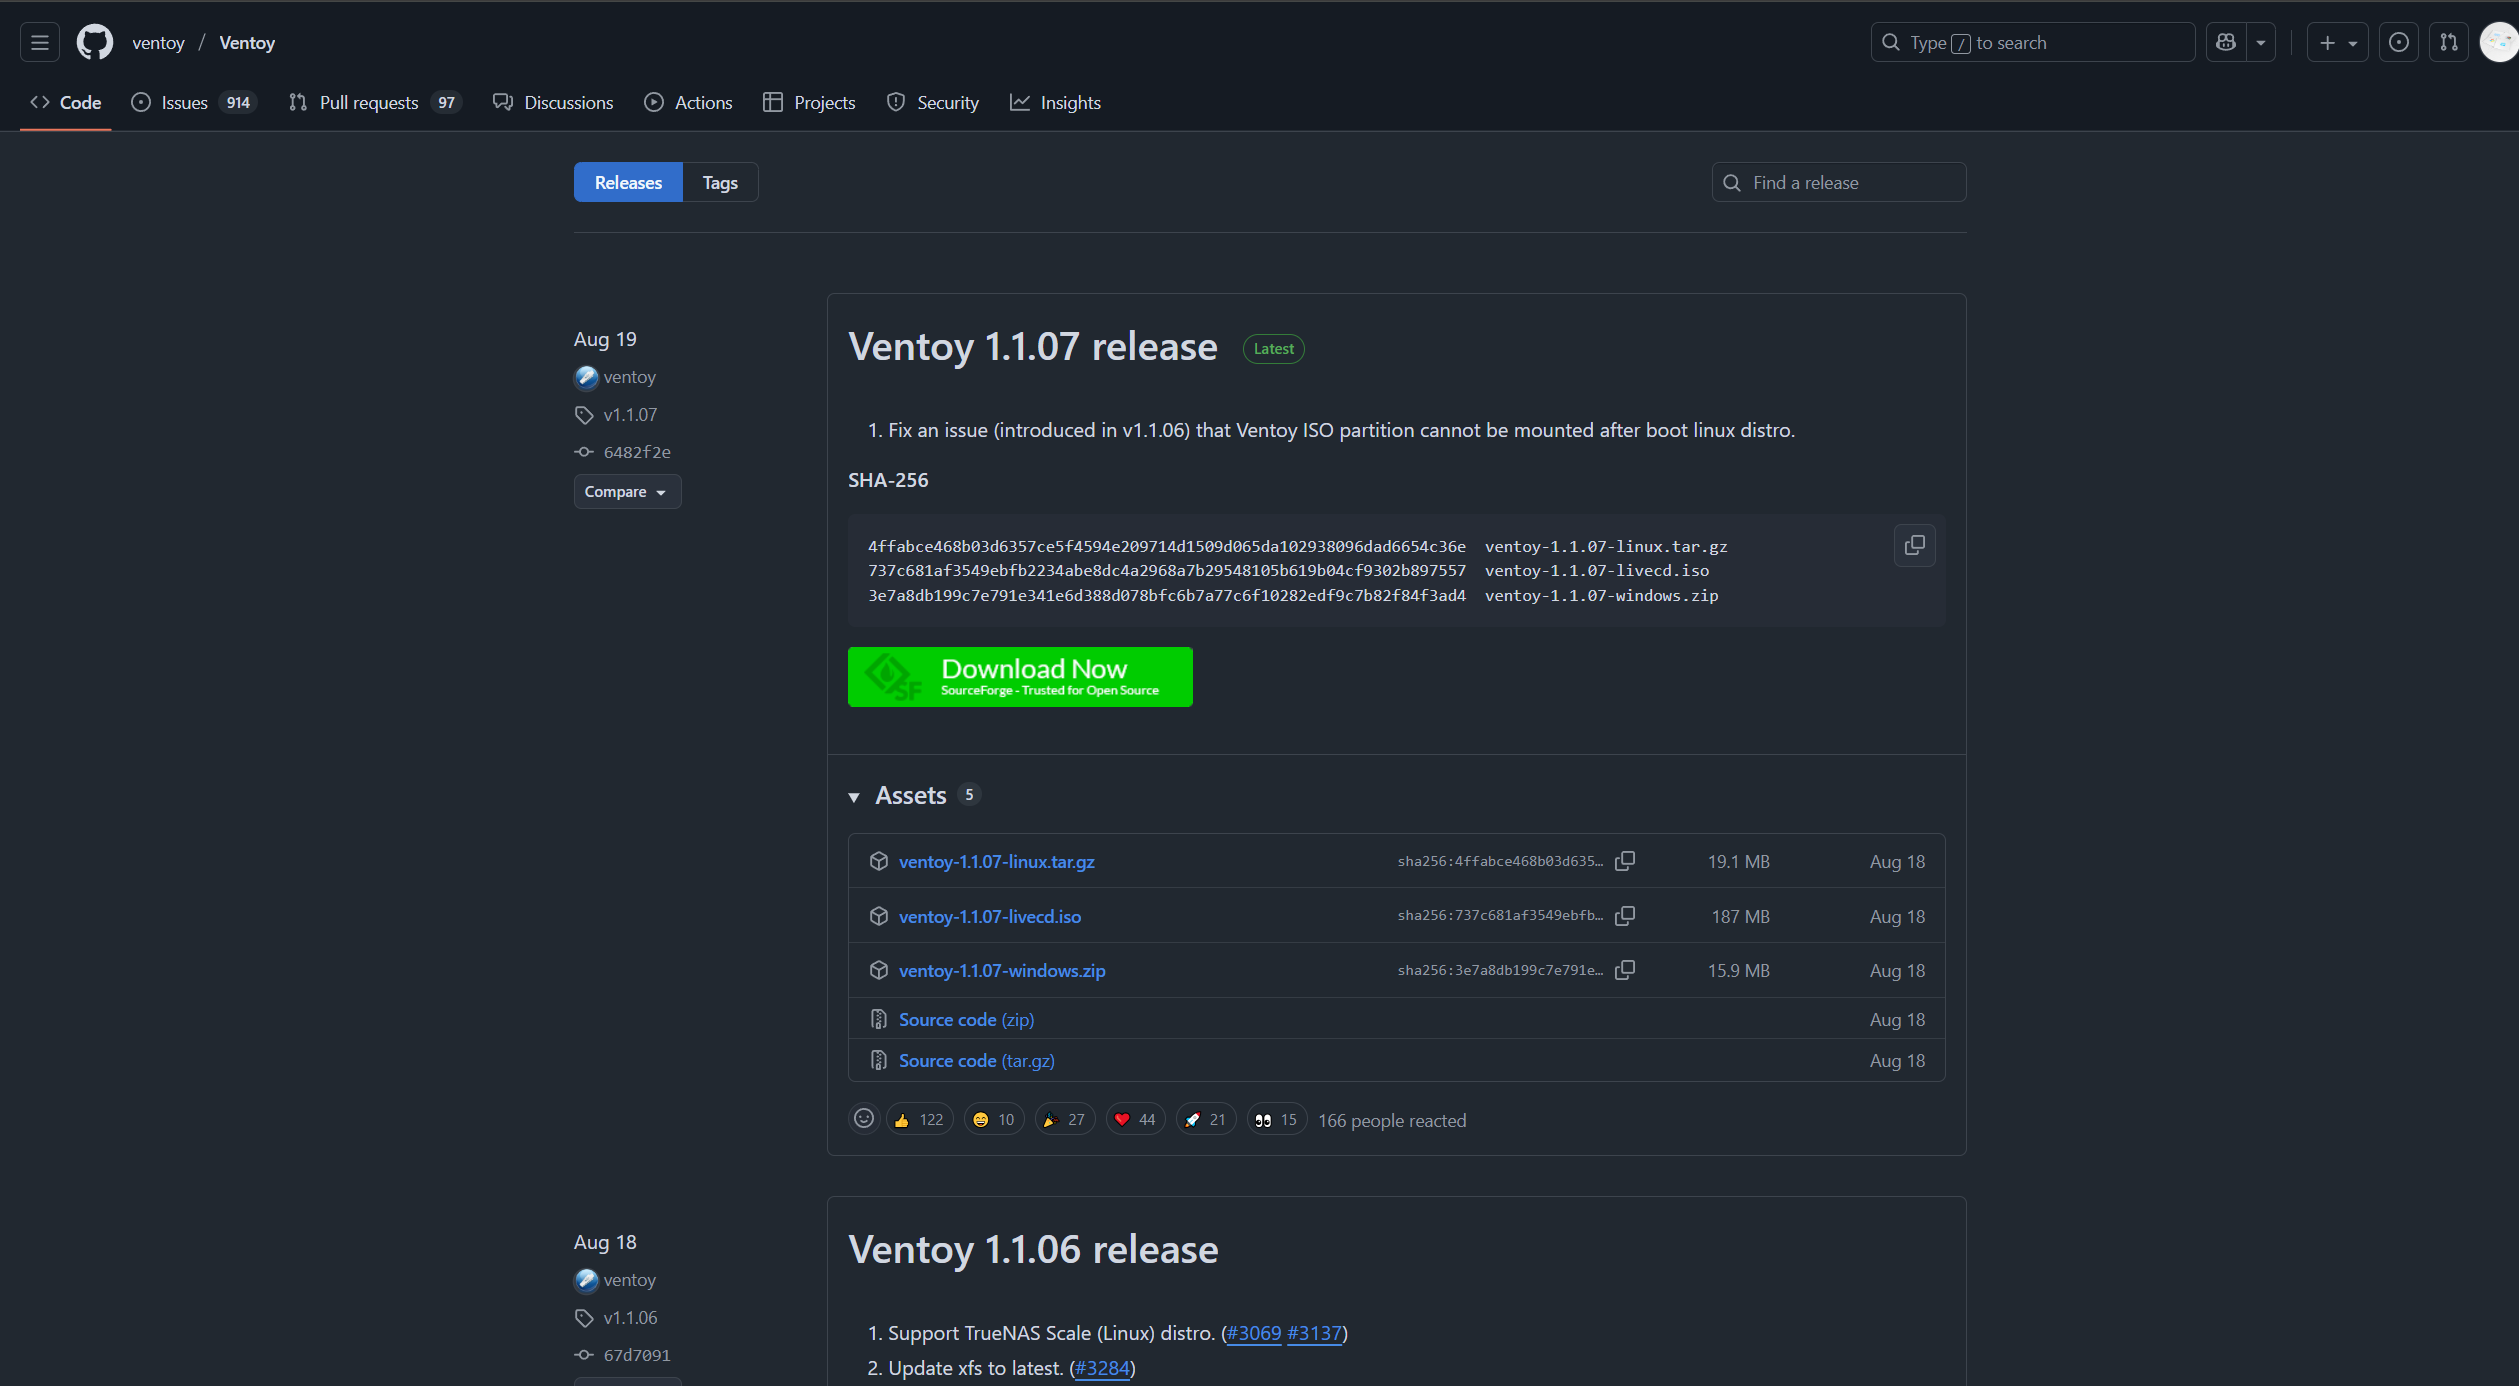Viewport: 2519px width, 1386px height.
Task: Copy sha256 of ventoy-1.1.07-linux.tar.gz asset
Action: pyautogui.click(x=1625, y=861)
